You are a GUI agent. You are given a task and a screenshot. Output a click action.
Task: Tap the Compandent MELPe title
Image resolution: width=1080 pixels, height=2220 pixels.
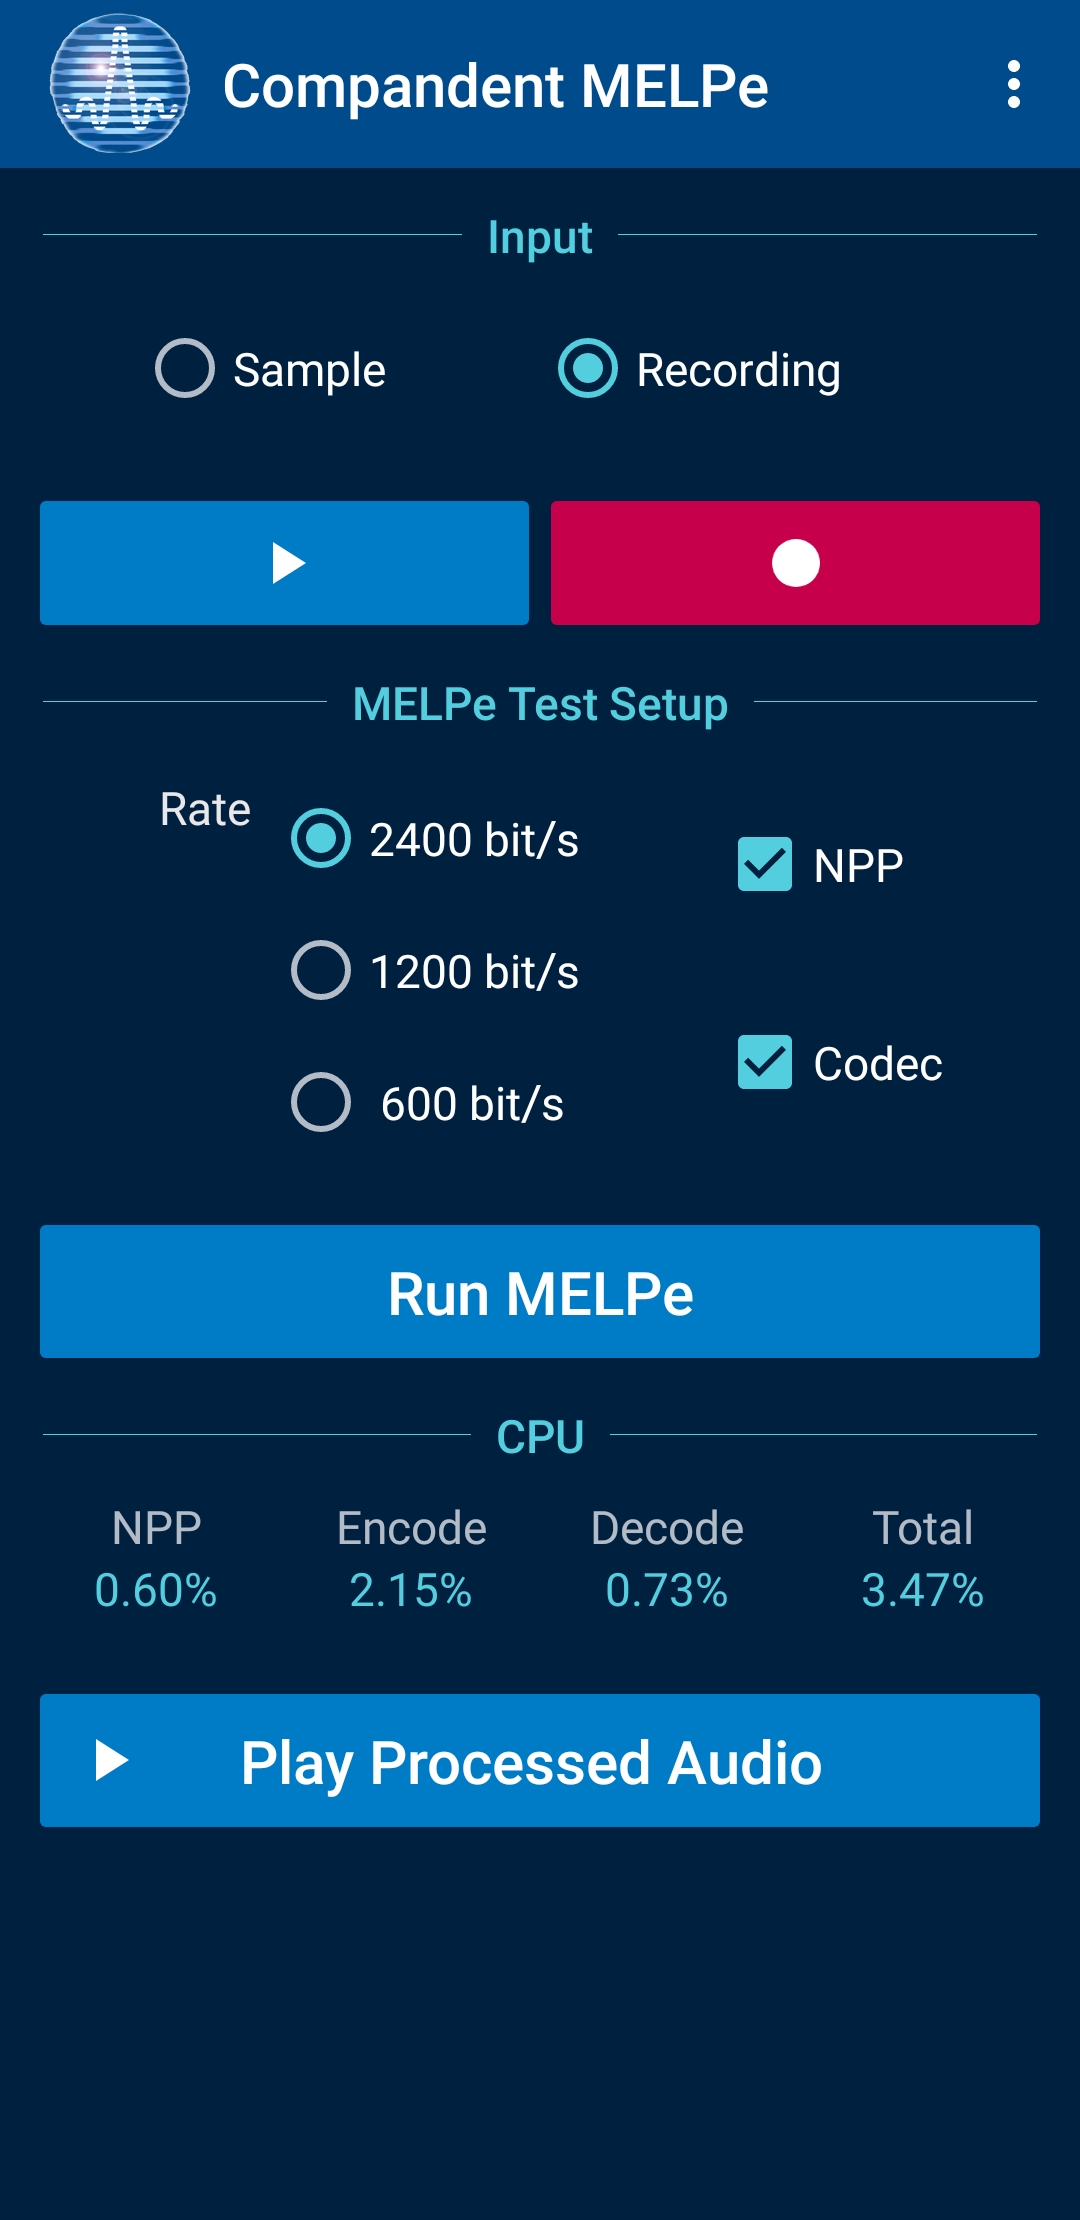click(495, 86)
